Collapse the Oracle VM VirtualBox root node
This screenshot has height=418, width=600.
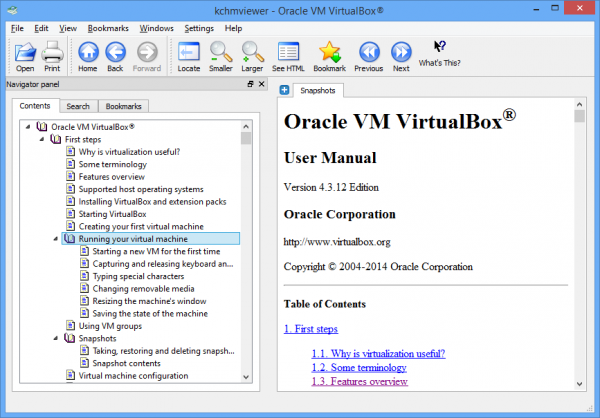point(28,127)
